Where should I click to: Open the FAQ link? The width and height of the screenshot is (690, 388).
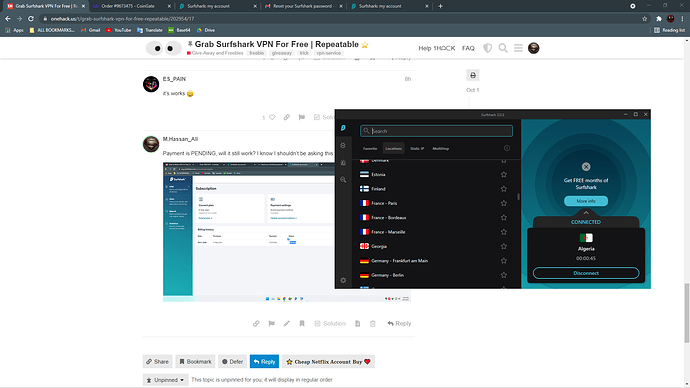click(x=468, y=48)
